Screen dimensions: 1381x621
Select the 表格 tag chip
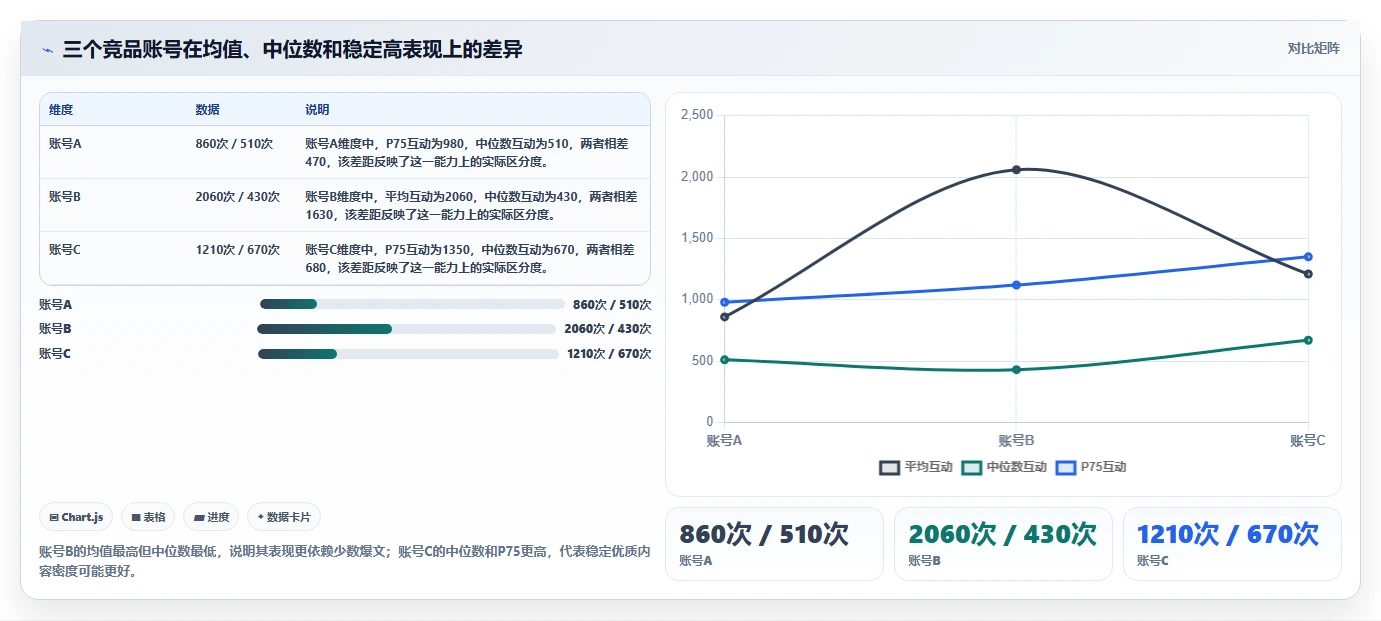click(x=148, y=517)
